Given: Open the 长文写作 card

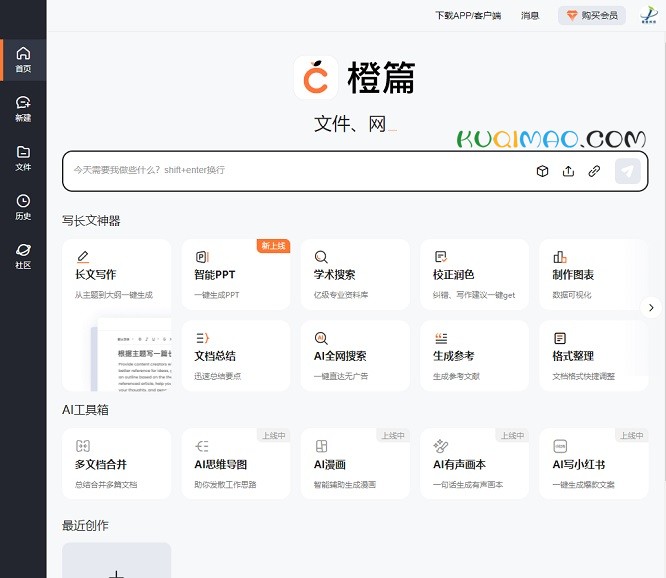Looking at the screenshot, I should pyautogui.click(x=117, y=315).
